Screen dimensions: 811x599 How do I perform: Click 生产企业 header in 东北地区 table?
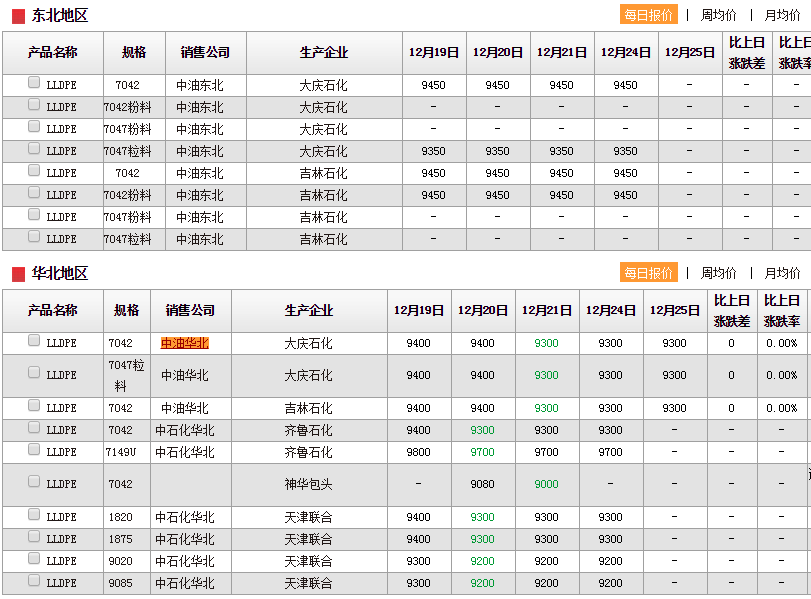pos(324,52)
